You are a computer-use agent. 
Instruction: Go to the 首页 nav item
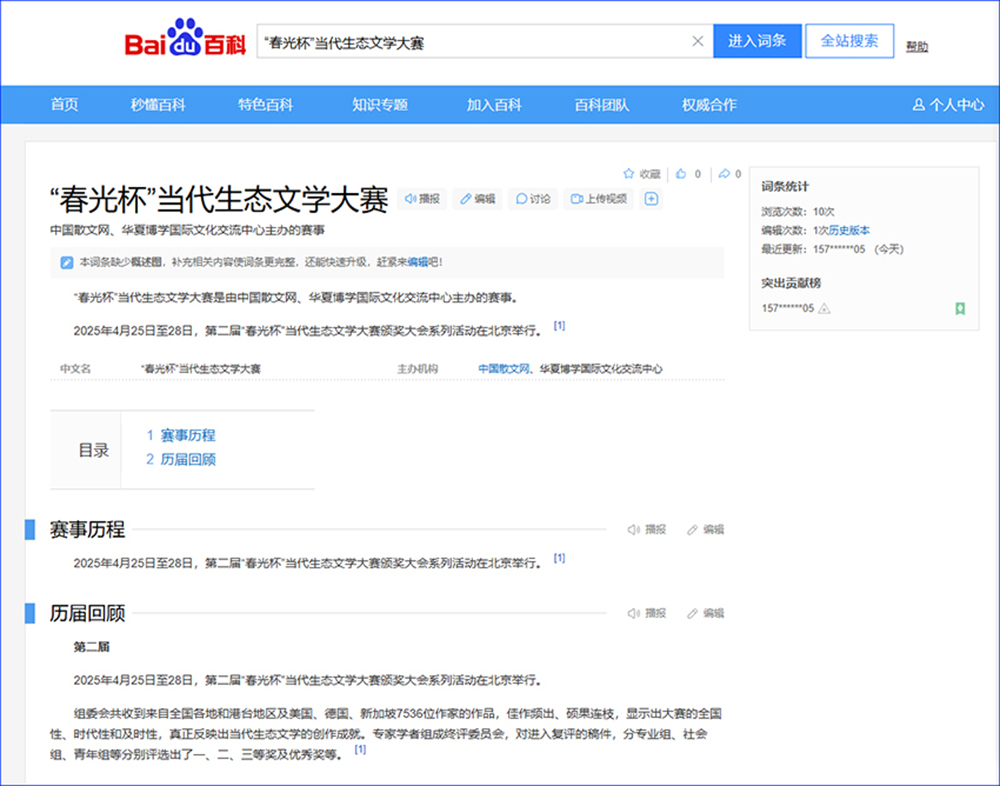64,105
